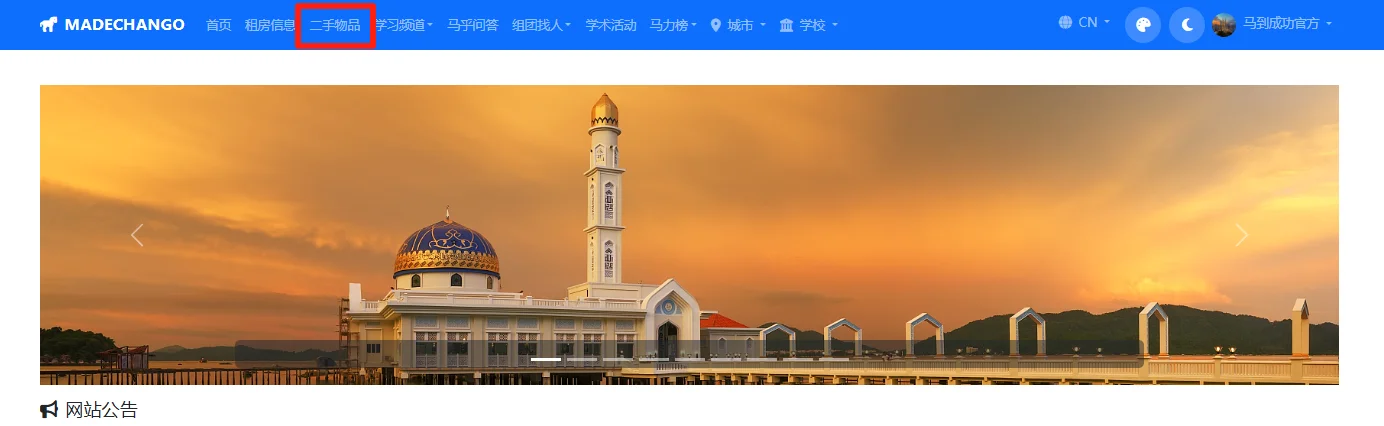The image size is (1384, 426).
Task: Open the 马到成功官方 account menu
Action: (1287, 24)
